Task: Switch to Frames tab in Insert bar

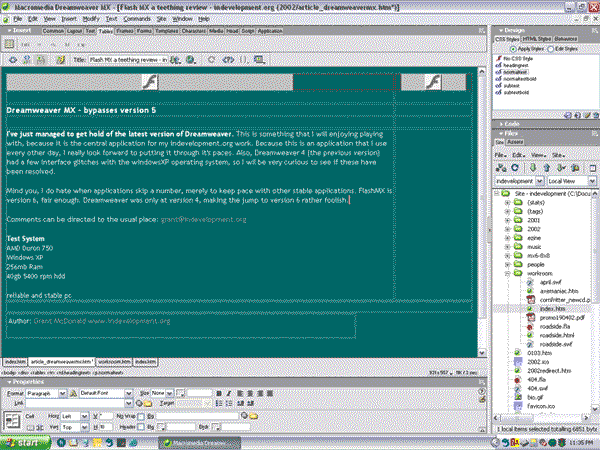Action: click(x=125, y=31)
